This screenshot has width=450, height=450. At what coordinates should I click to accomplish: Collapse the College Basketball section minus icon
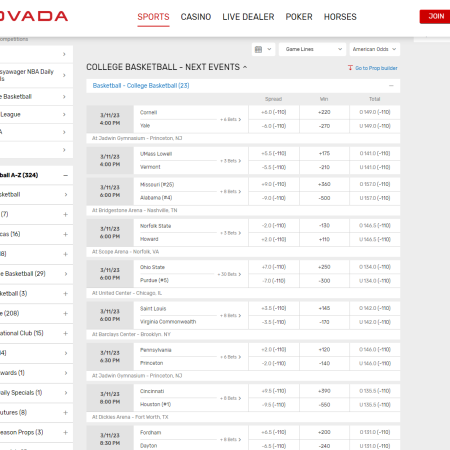(x=391, y=86)
